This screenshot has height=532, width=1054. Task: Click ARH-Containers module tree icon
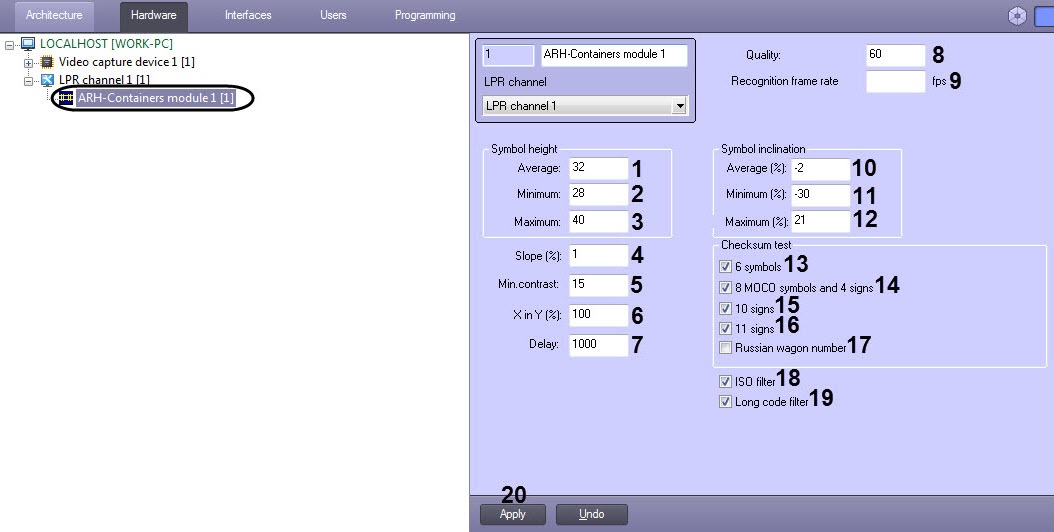click(x=66, y=98)
